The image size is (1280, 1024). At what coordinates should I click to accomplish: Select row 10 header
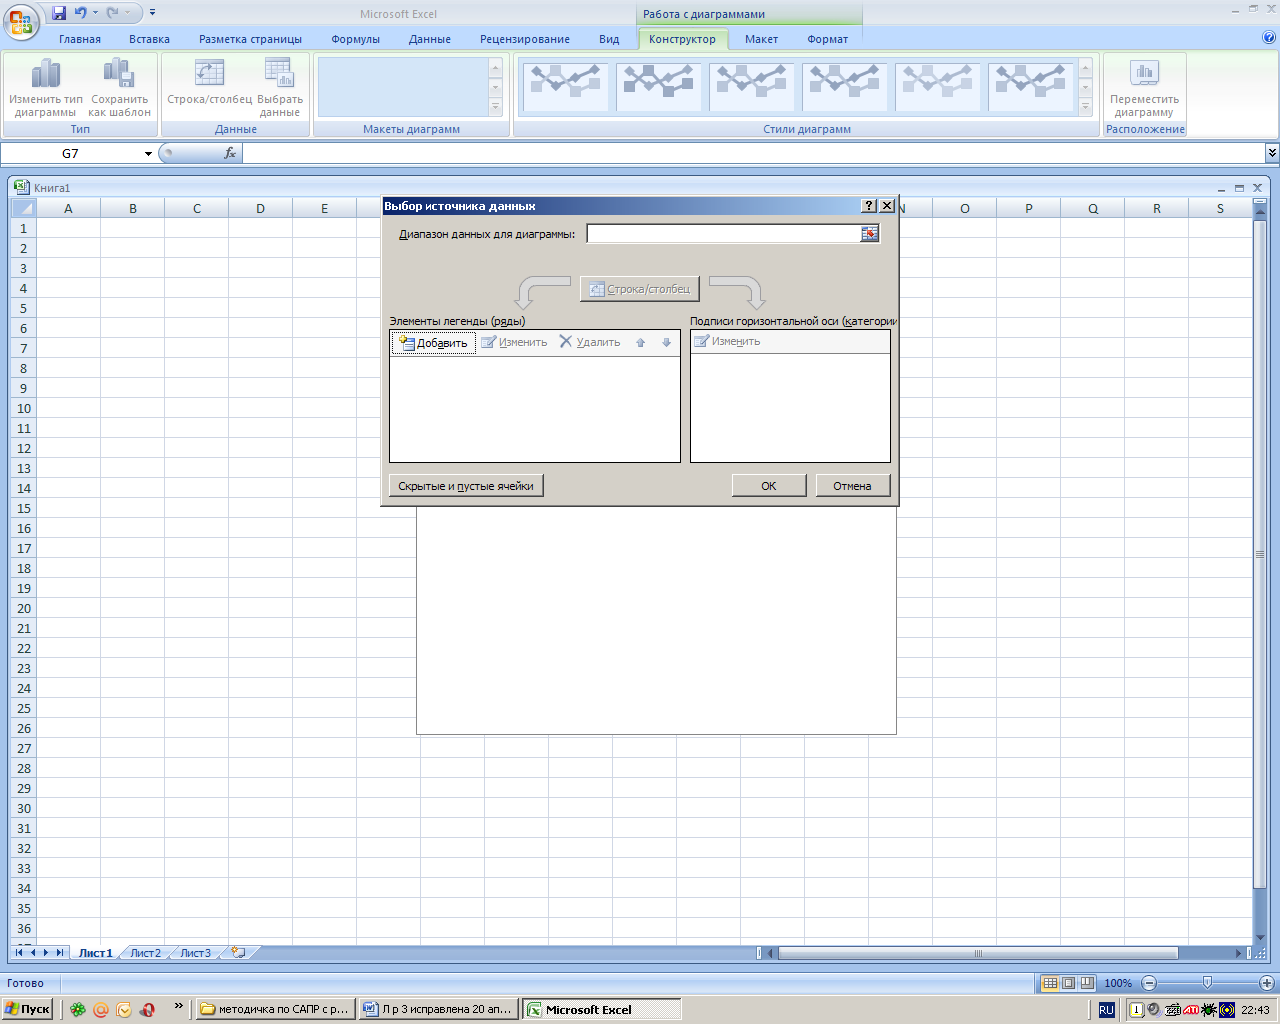tap(24, 408)
